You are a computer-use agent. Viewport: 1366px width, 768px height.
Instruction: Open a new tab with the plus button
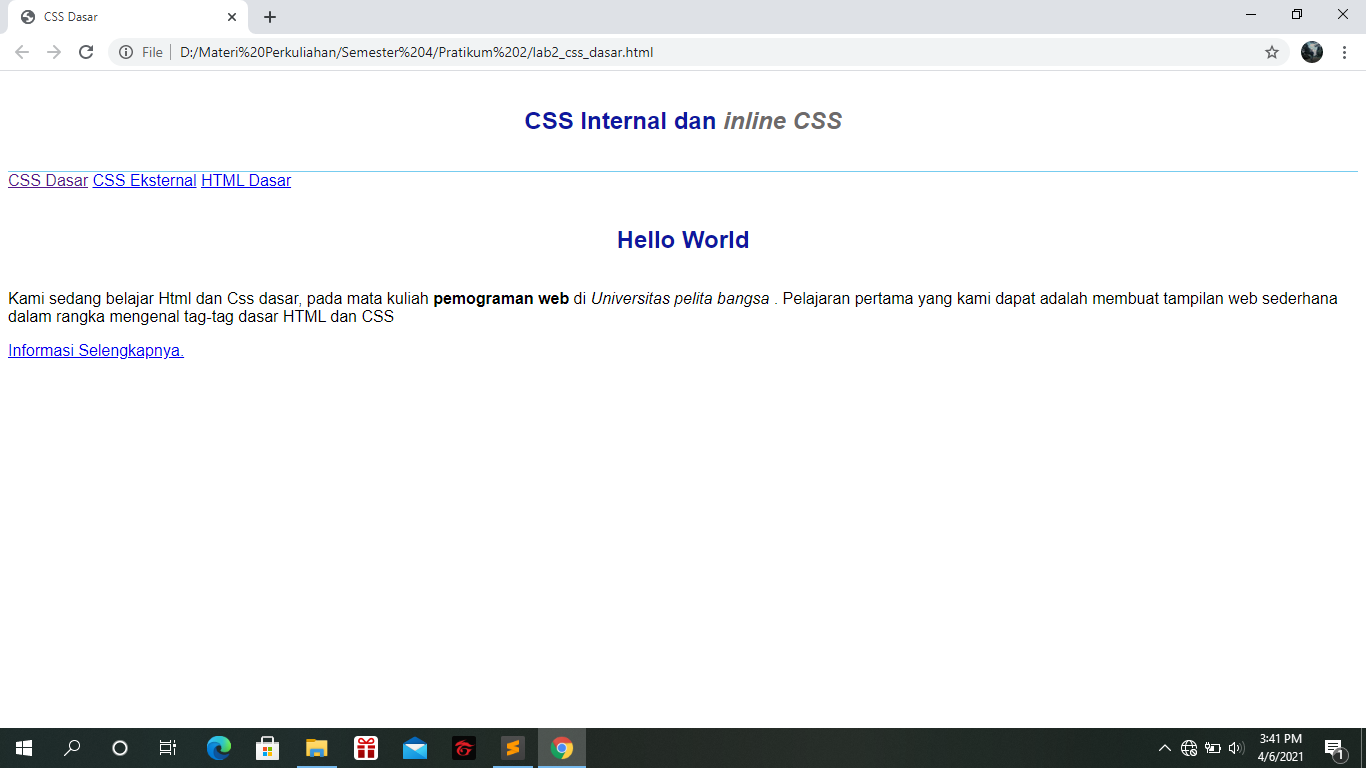(x=270, y=17)
